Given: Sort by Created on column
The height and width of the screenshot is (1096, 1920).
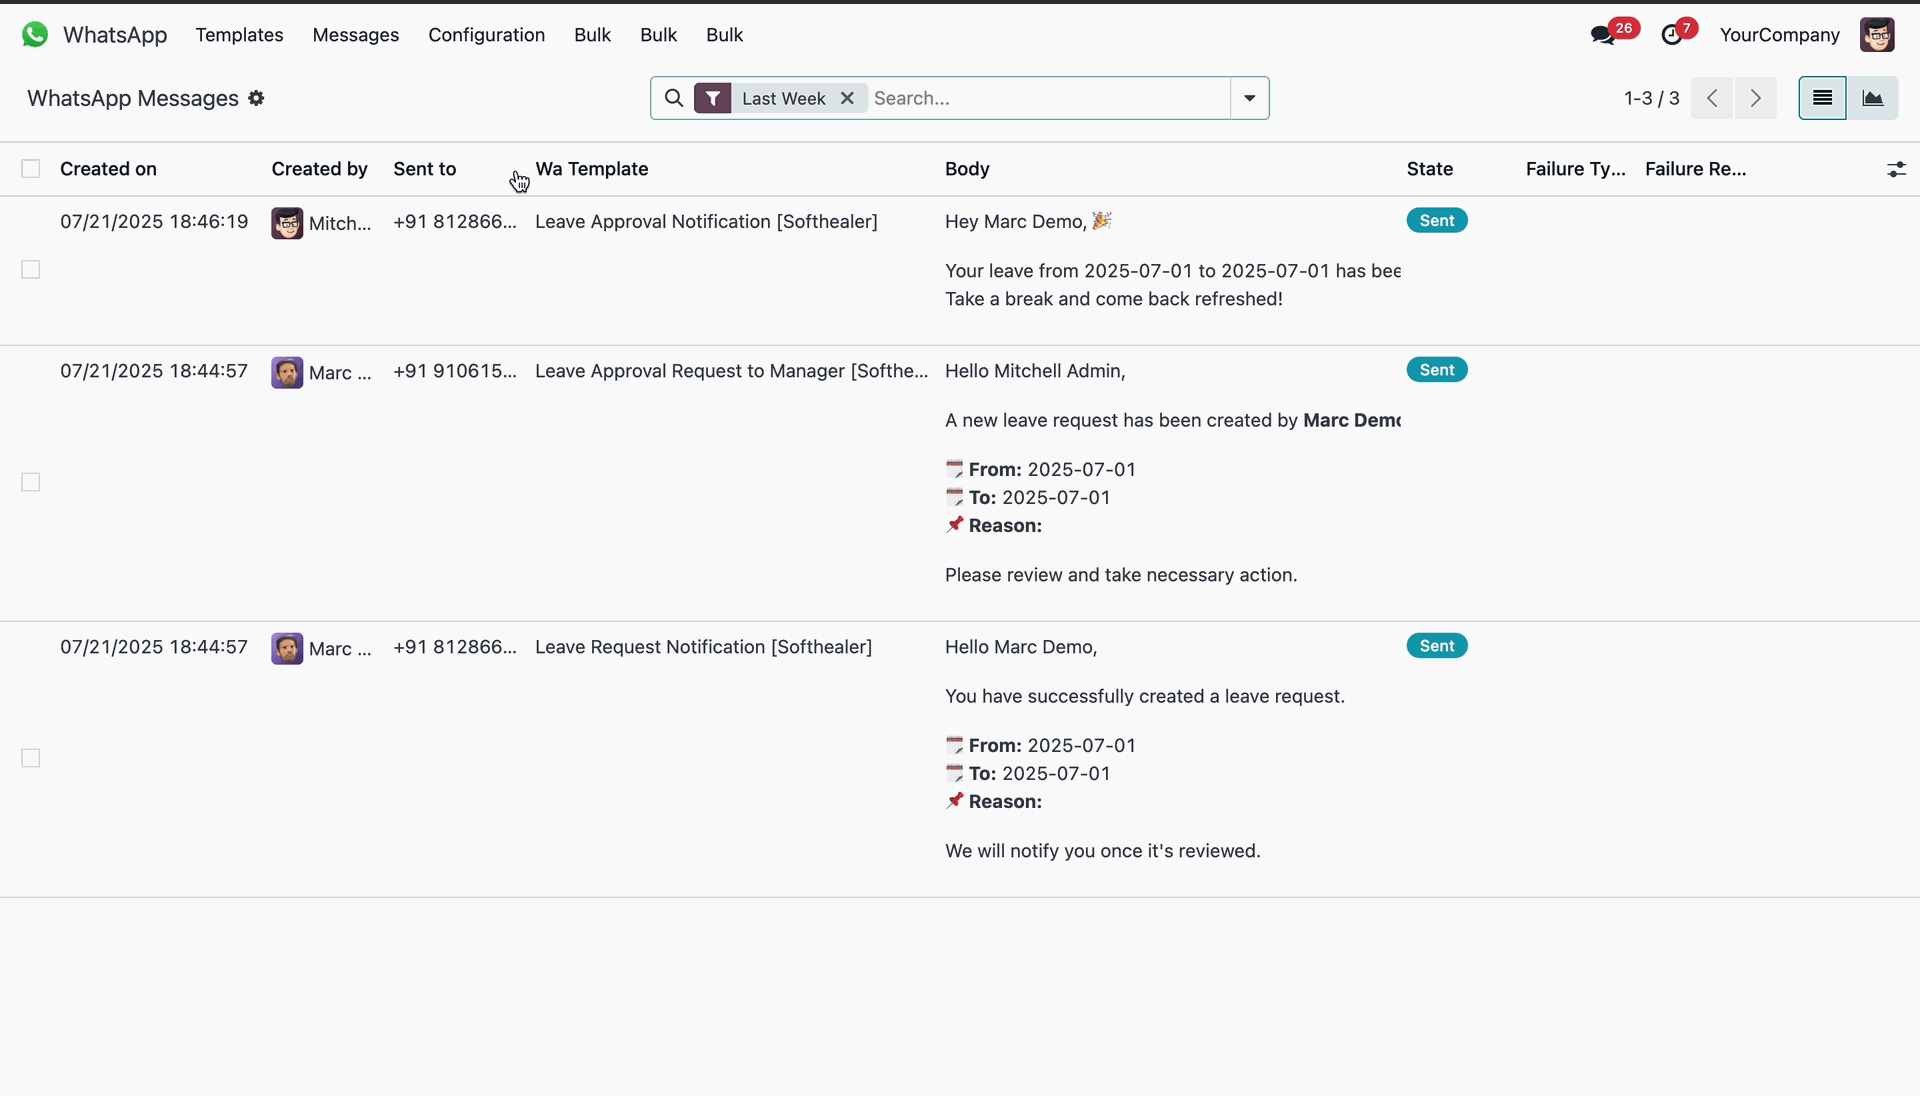Looking at the screenshot, I should pyautogui.click(x=108, y=169).
